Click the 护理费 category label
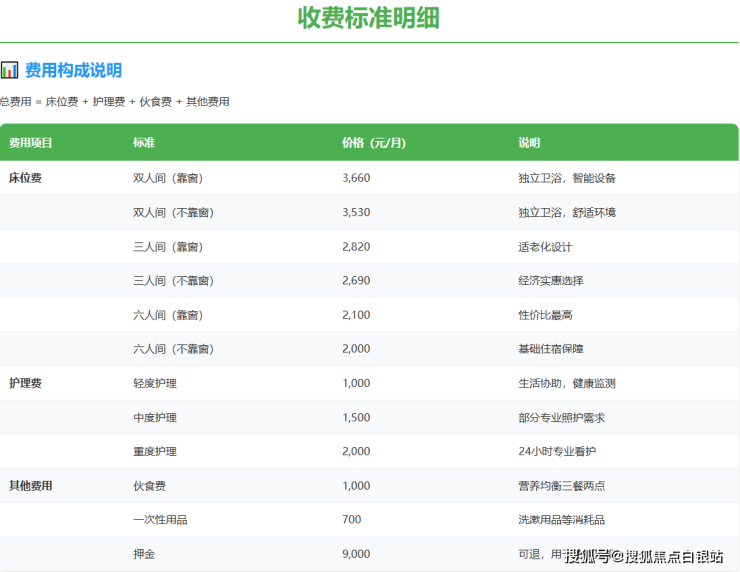 coord(25,383)
